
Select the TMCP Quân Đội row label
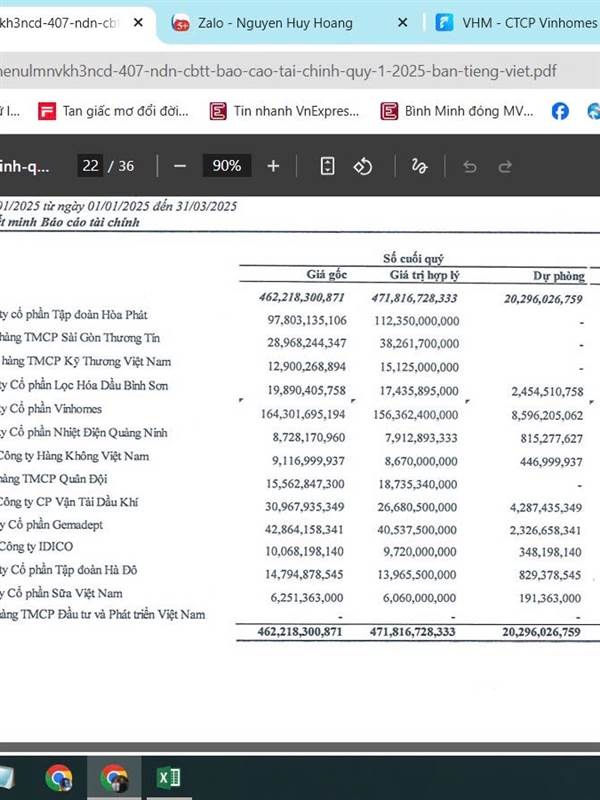tap(54, 479)
